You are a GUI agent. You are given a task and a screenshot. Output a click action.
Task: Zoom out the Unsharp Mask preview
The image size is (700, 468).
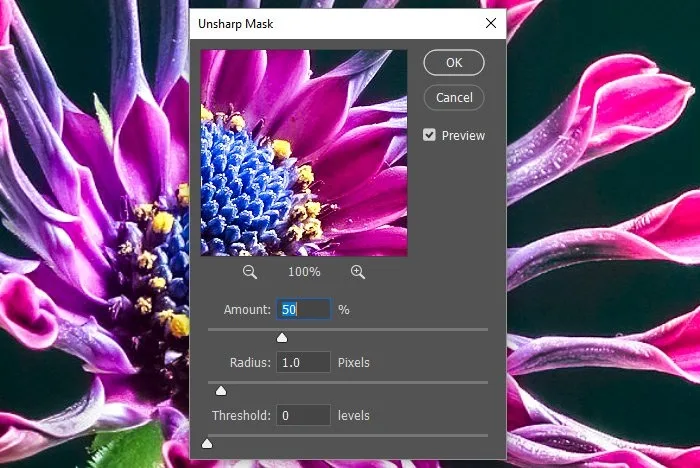click(250, 272)
